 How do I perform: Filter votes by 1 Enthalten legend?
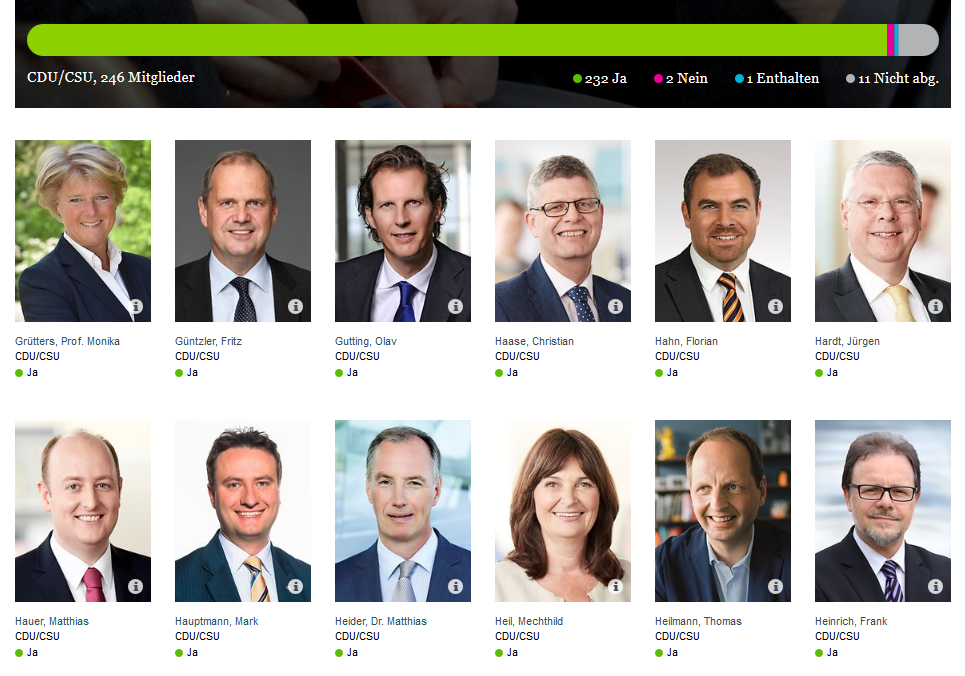pyautogui.click(x=777, y=79)
